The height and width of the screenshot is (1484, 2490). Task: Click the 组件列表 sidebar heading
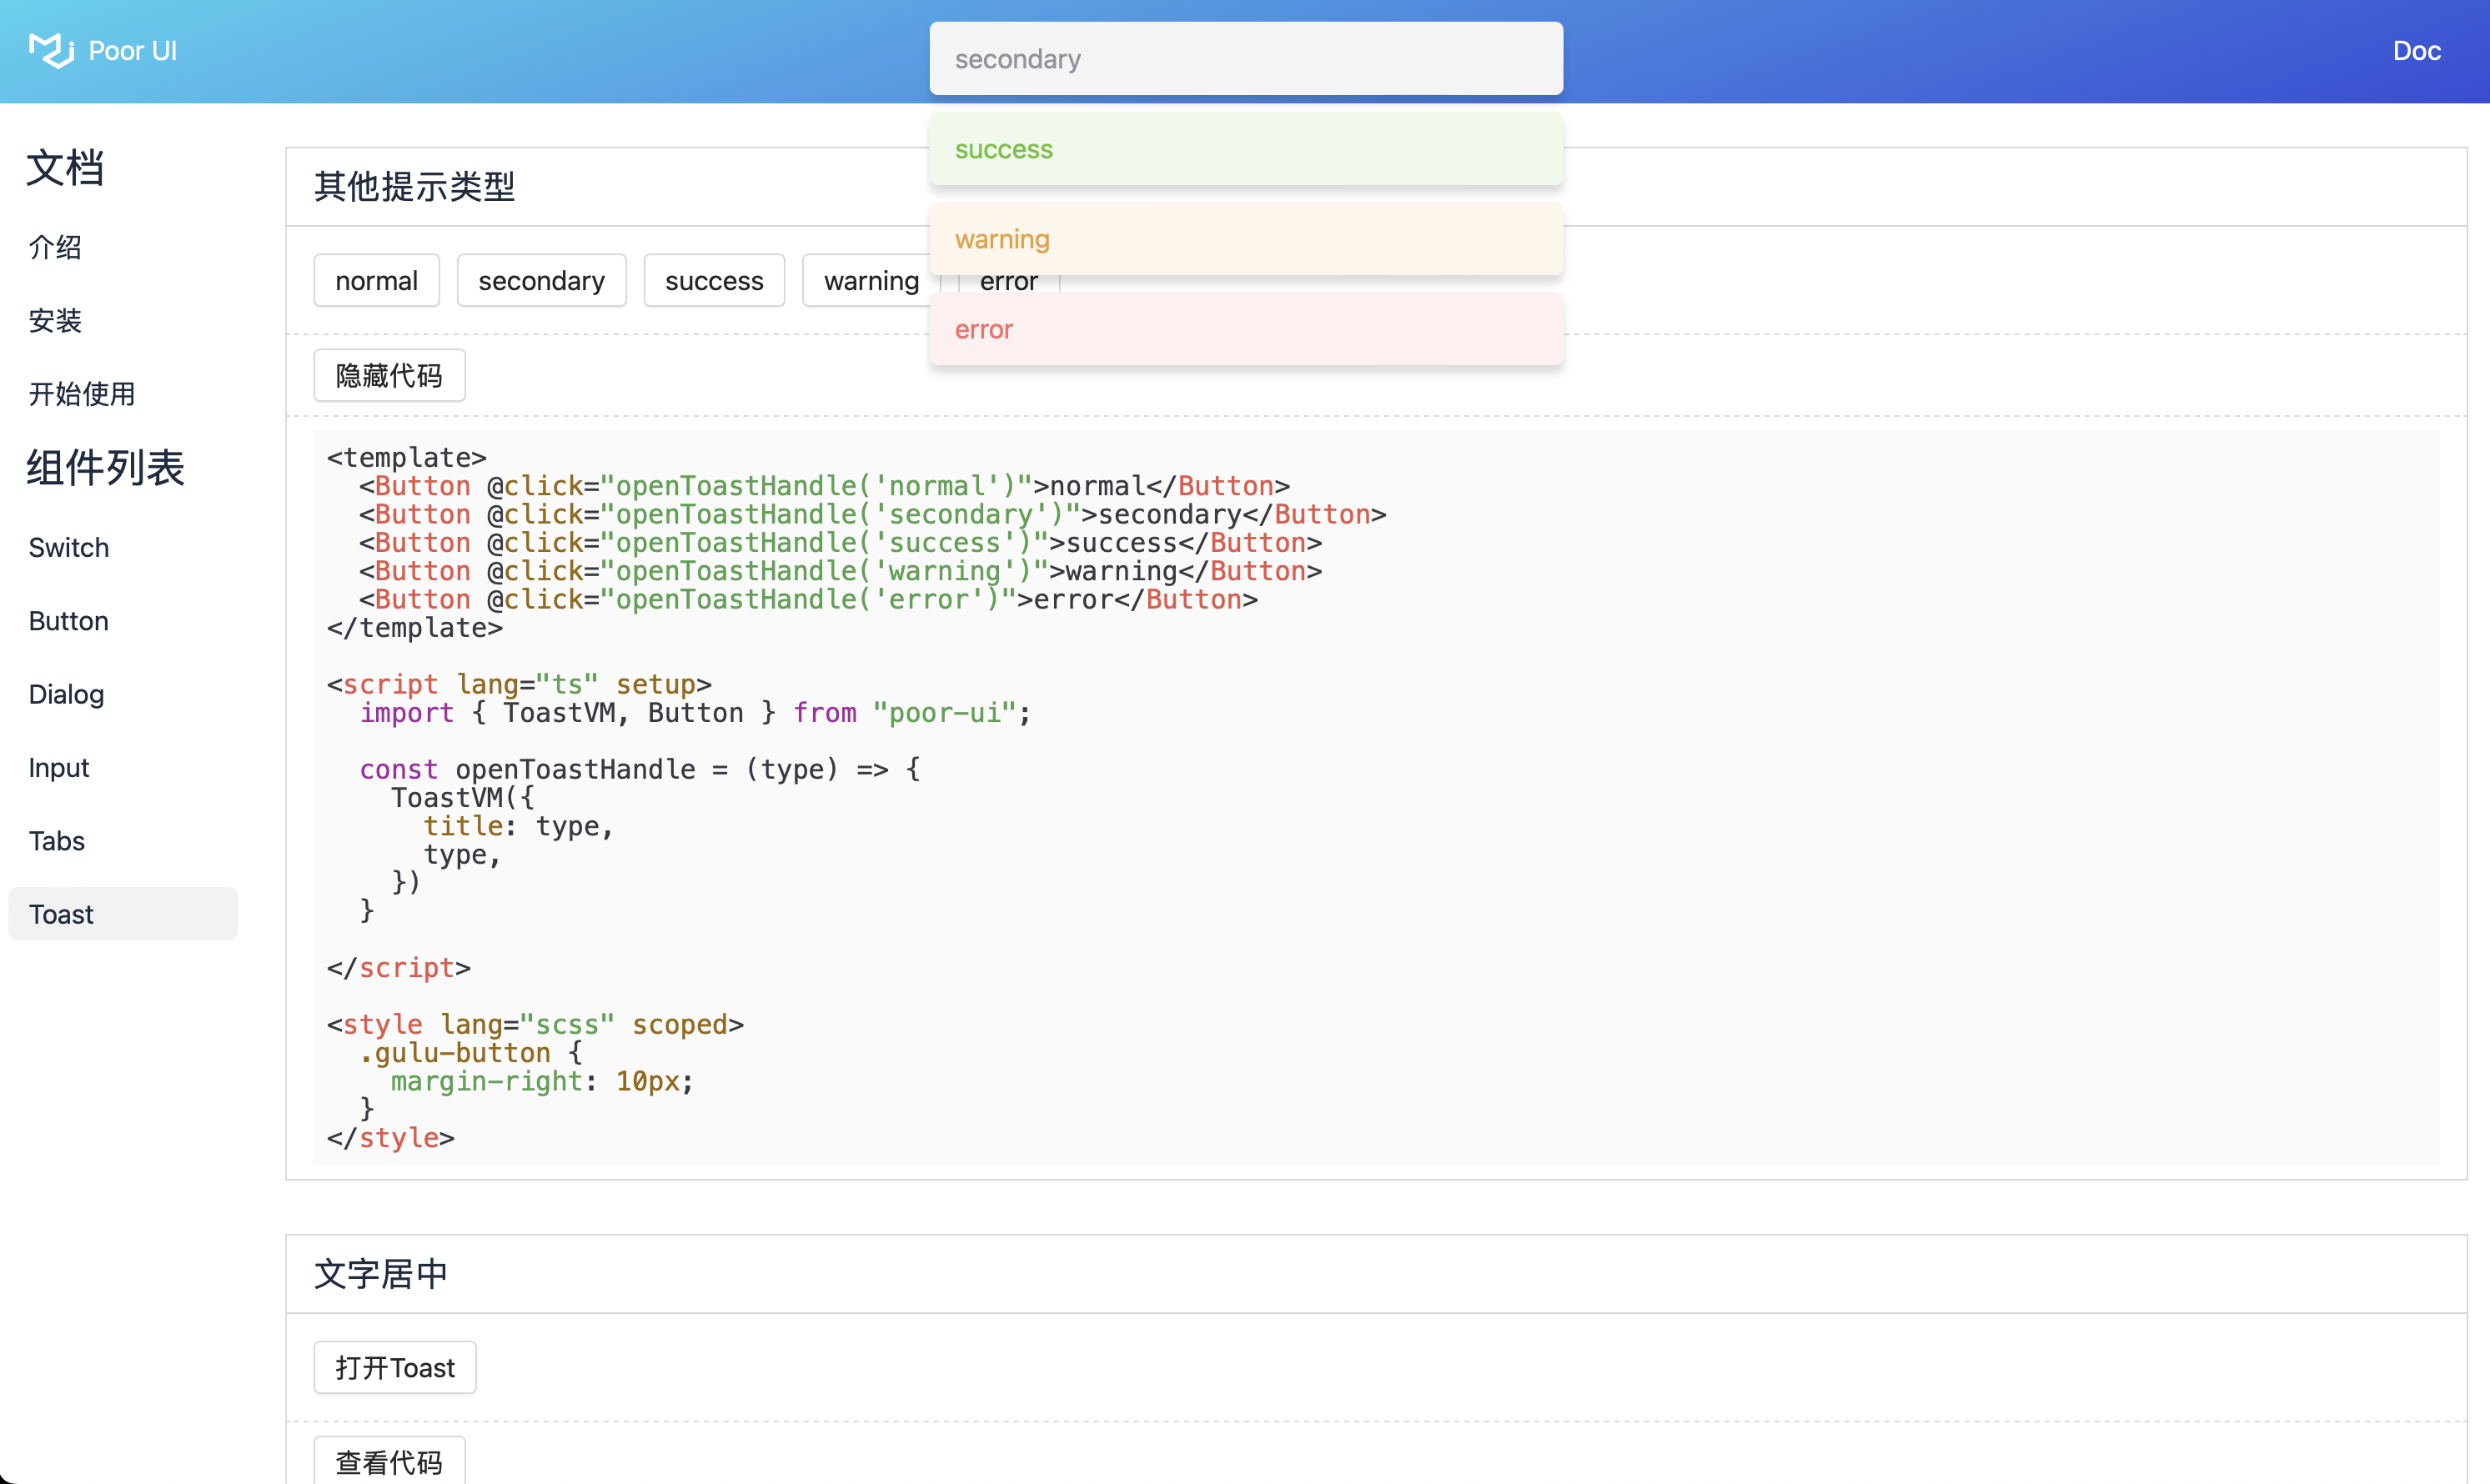105,467
